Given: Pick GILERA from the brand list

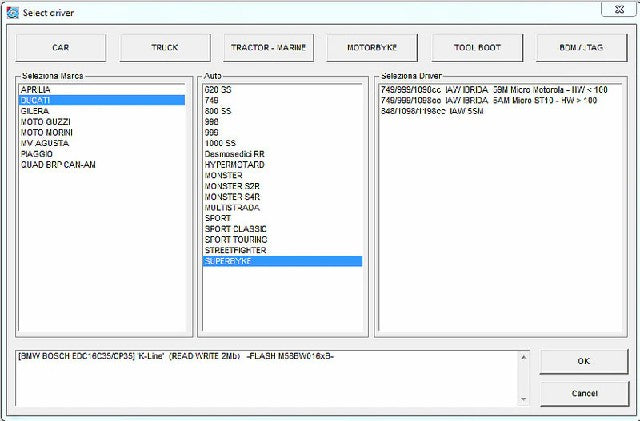Looking at the screenshot, I should tap(102, 111).
